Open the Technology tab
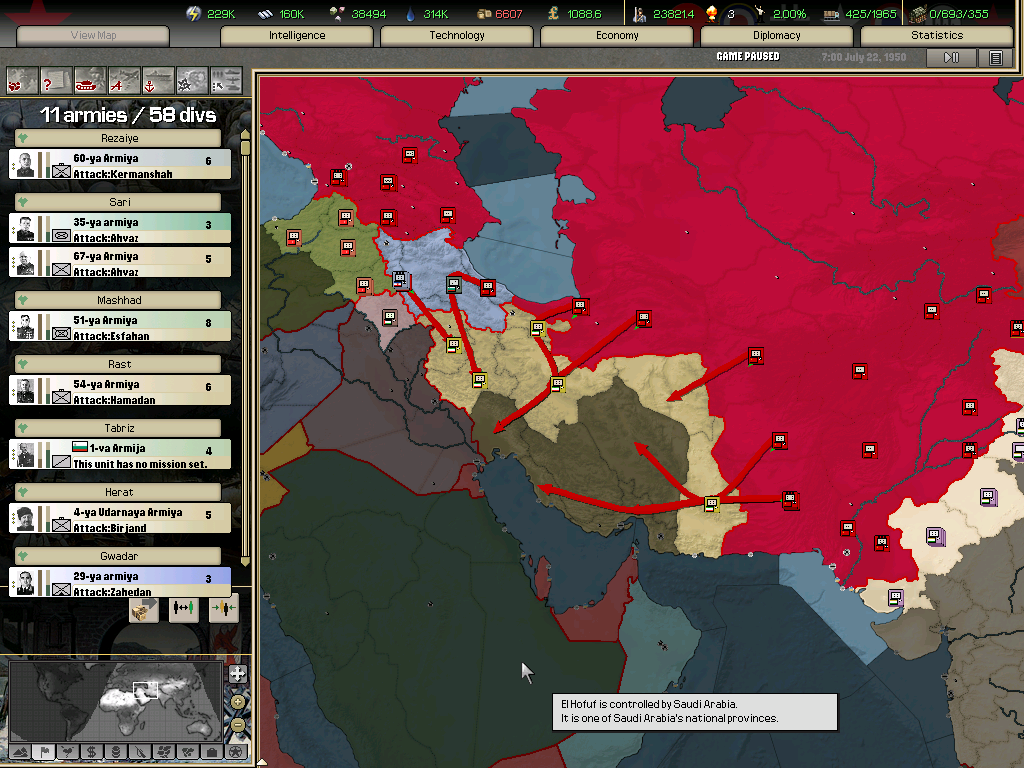This screenshot has width=1024, height=768. [x=456, y=36]
